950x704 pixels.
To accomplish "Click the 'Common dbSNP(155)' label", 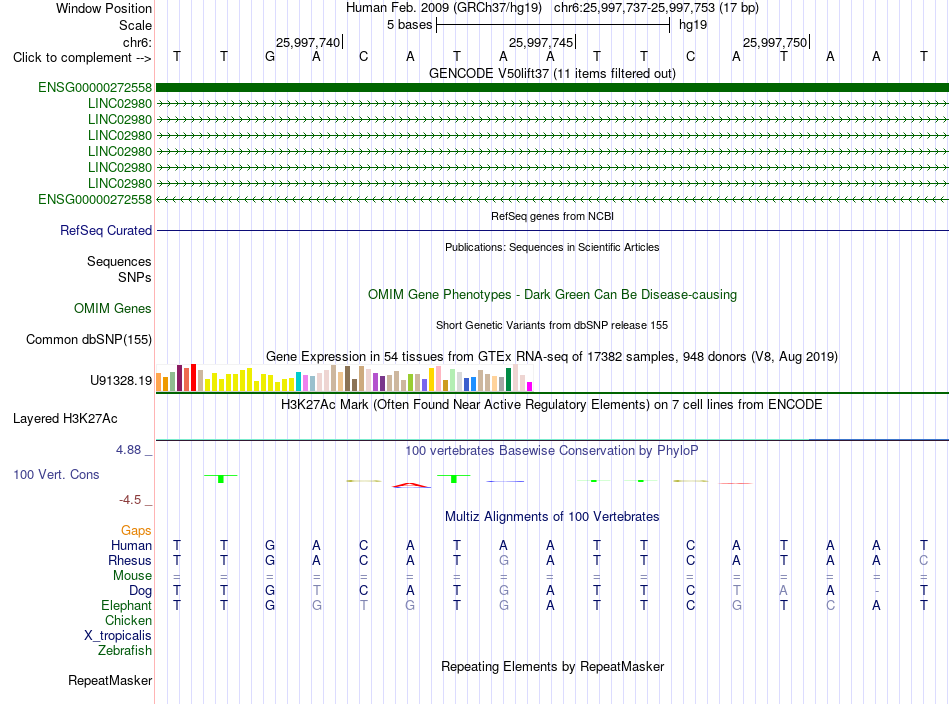I will coord(88,339).
